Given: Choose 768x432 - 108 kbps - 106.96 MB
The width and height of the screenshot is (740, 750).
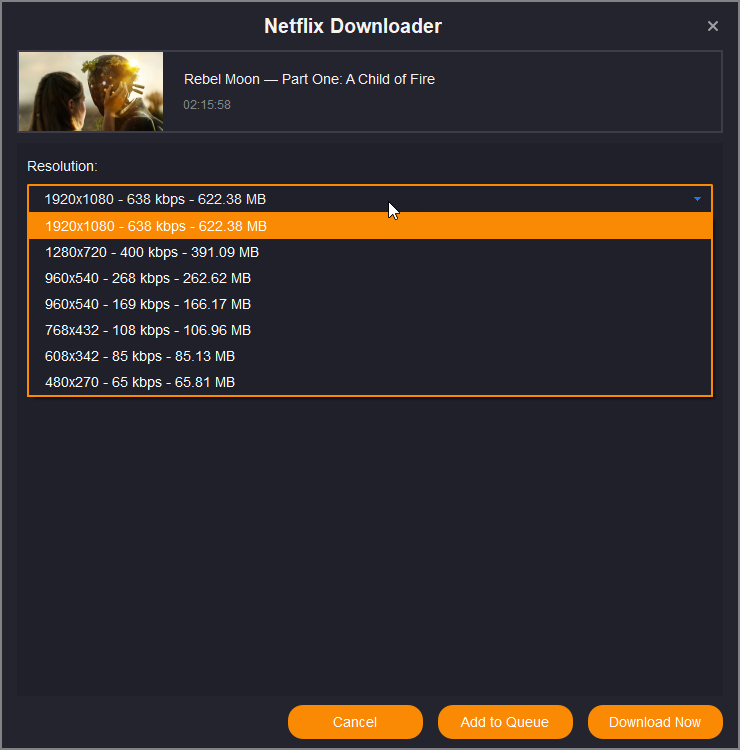Looking at the screenshot, I should 370,330.
